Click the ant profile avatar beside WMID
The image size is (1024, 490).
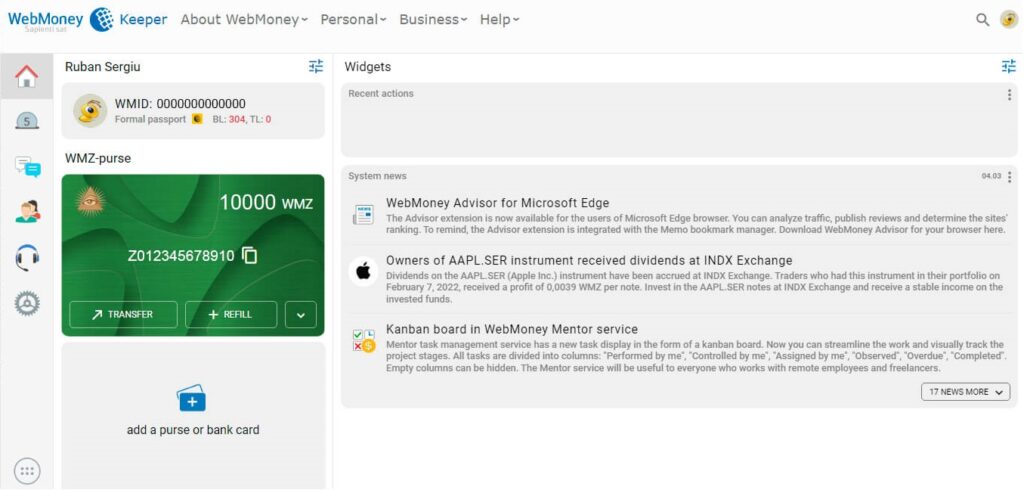(x=90, y=110)
